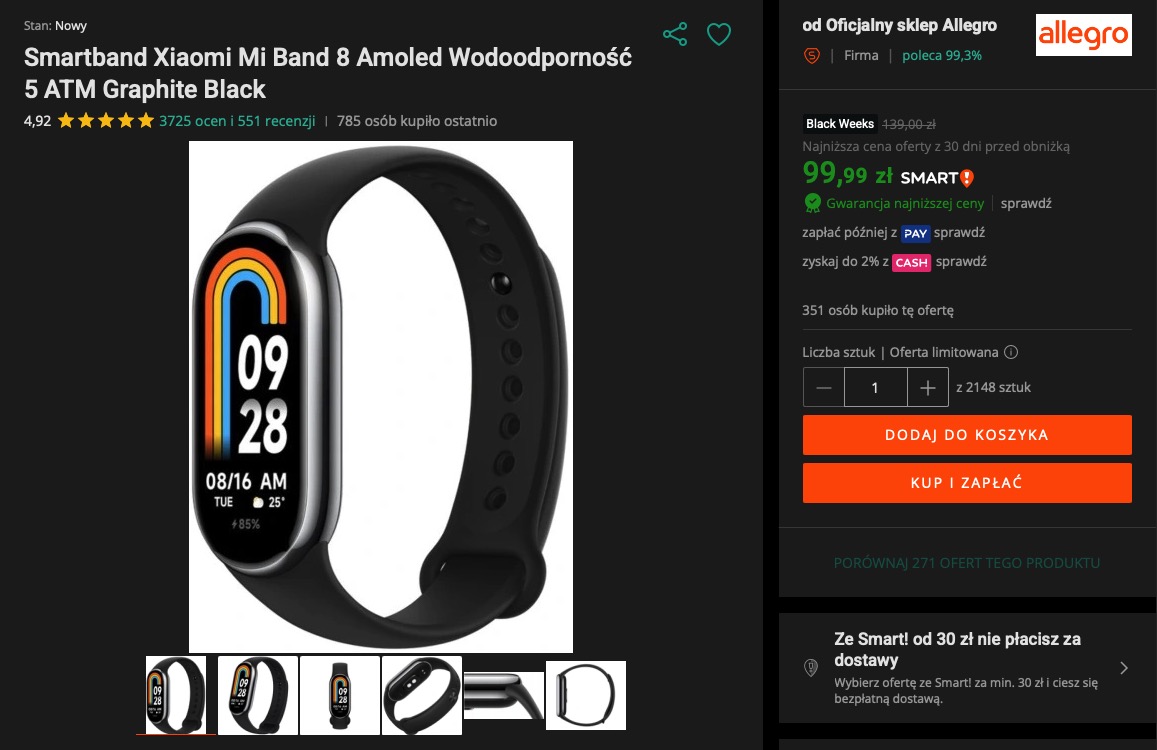Click the green price guarantee badge icon
This screenshot has width=1157, height=750.
click(812, 202)
